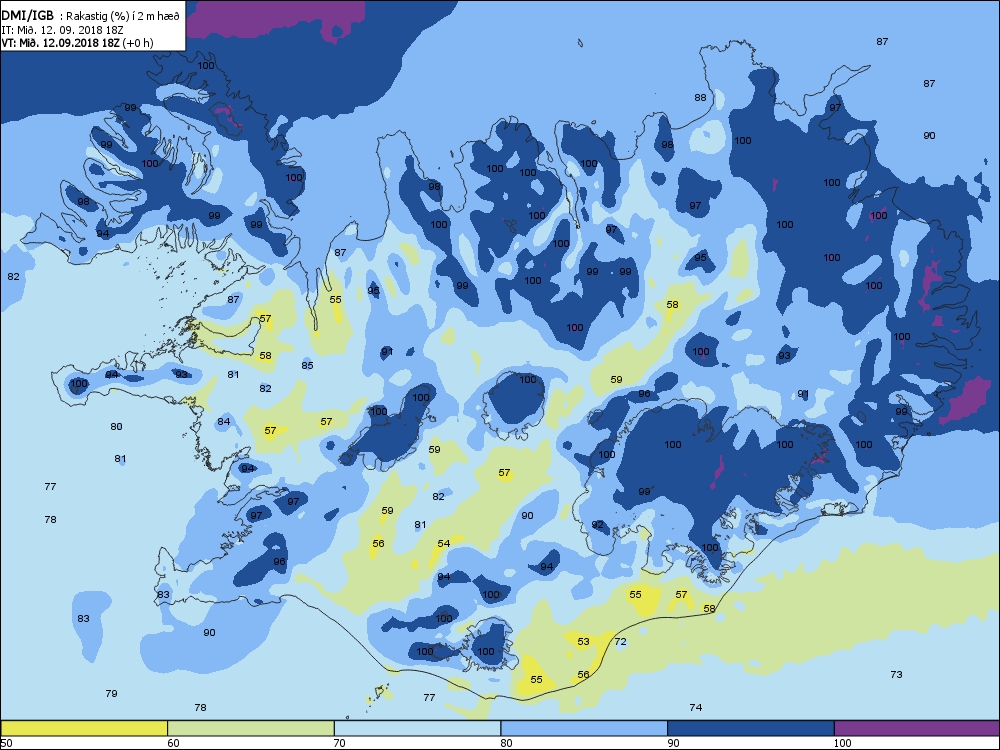Click the humidity value 73 over the sea
The width and height of the screenshot is (1000, 750).
point(896,674)
